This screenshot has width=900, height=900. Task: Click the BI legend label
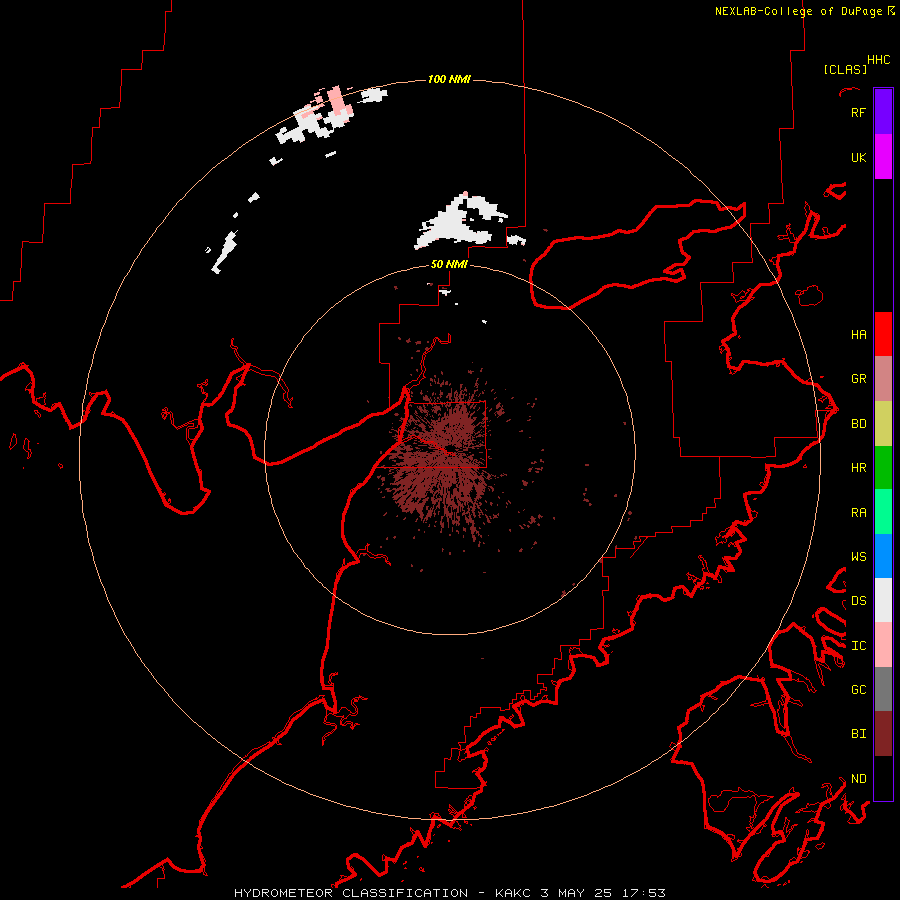(x=858, y=734)
